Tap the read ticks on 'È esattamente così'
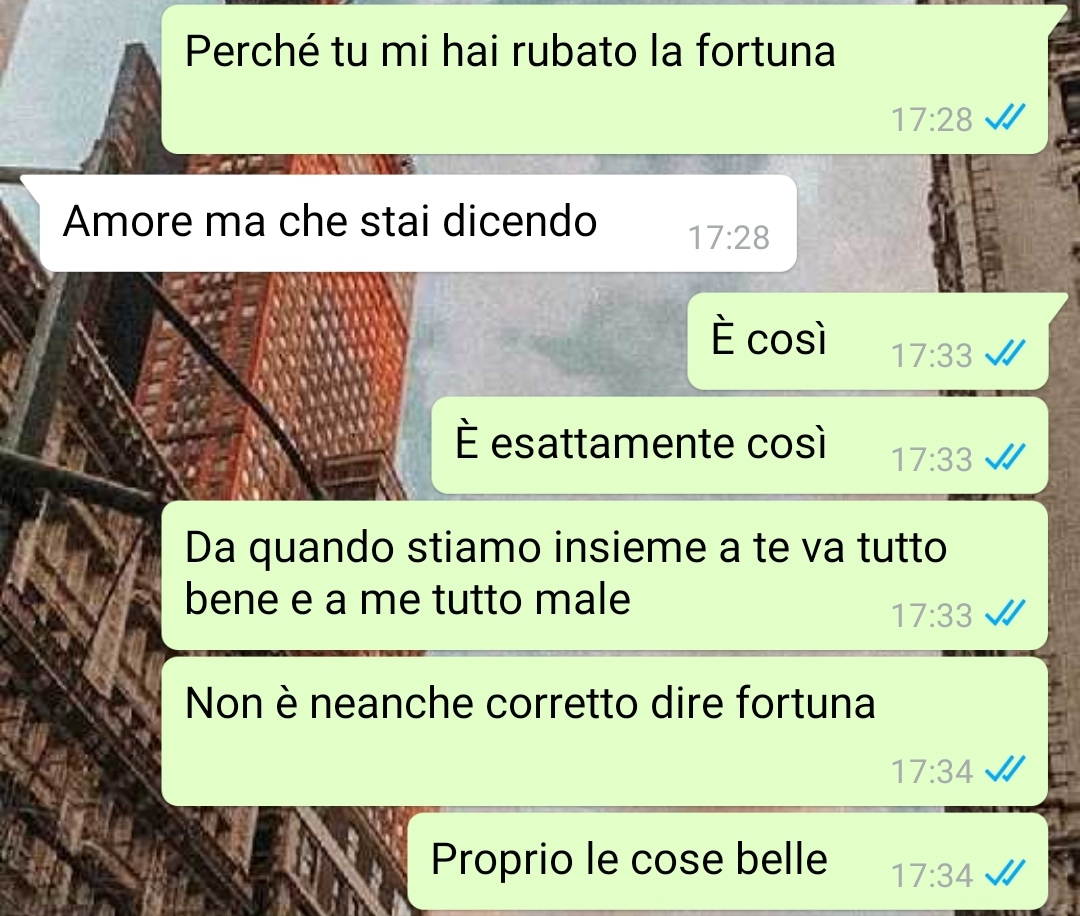 click(1005, 458)
